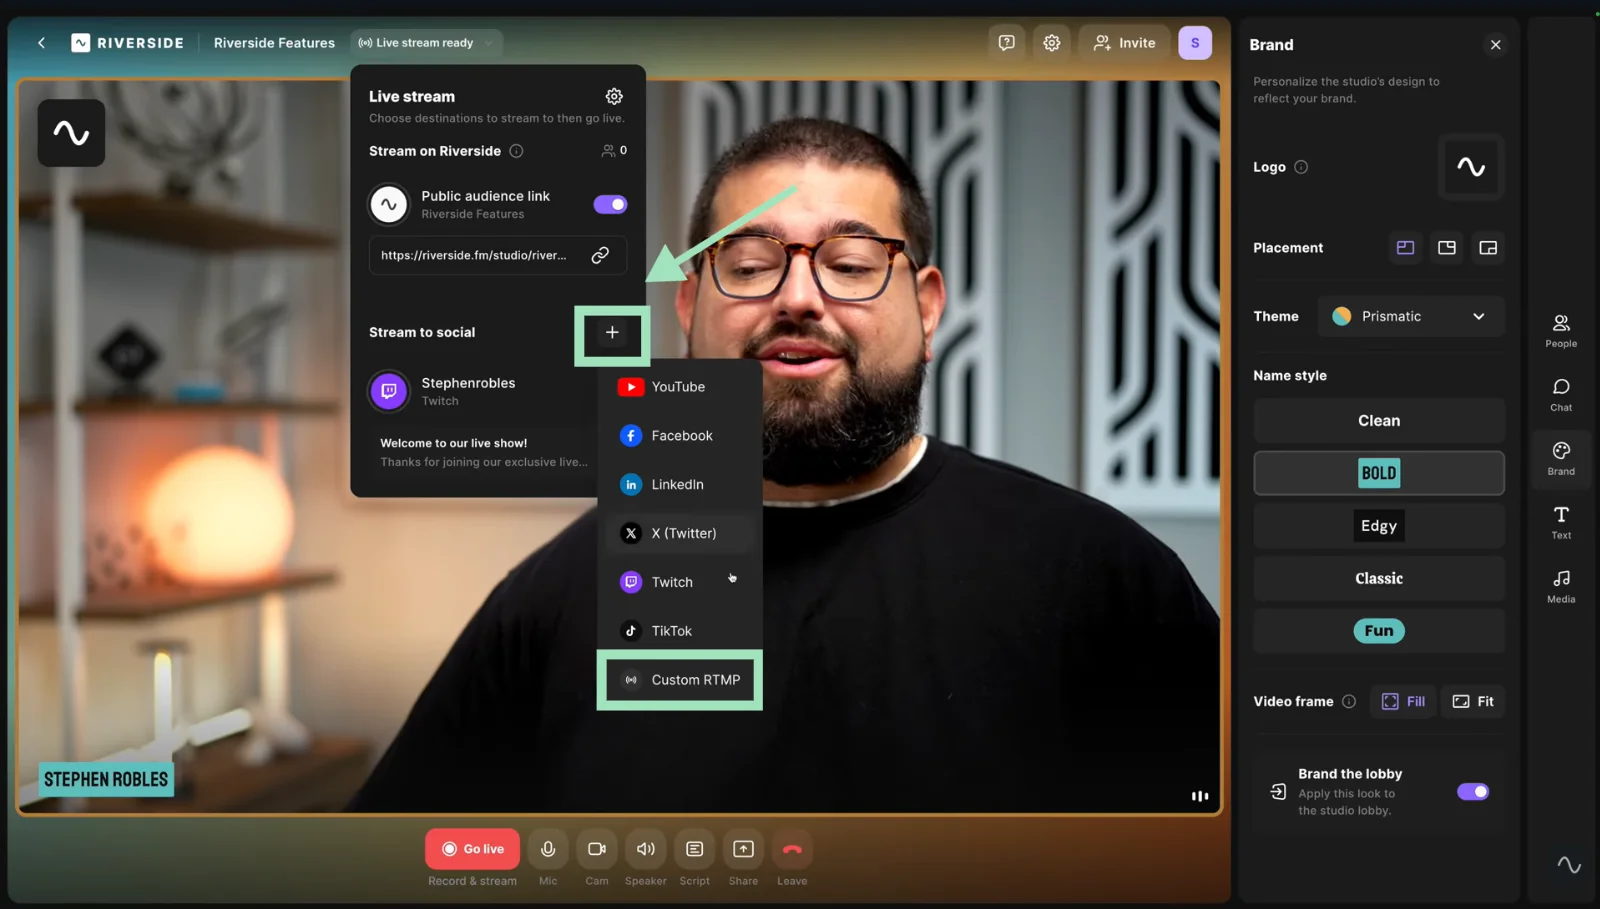The height and width of the screenshot is (909, 1600).
Task: Open the Text sidebar panel
Action: pos(1561,522)
